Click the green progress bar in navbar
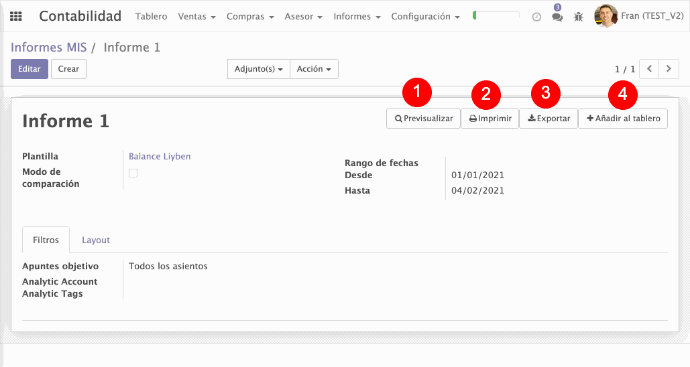Image resolution: width=690 pixels, height=367 pixels. pos(496,16)
